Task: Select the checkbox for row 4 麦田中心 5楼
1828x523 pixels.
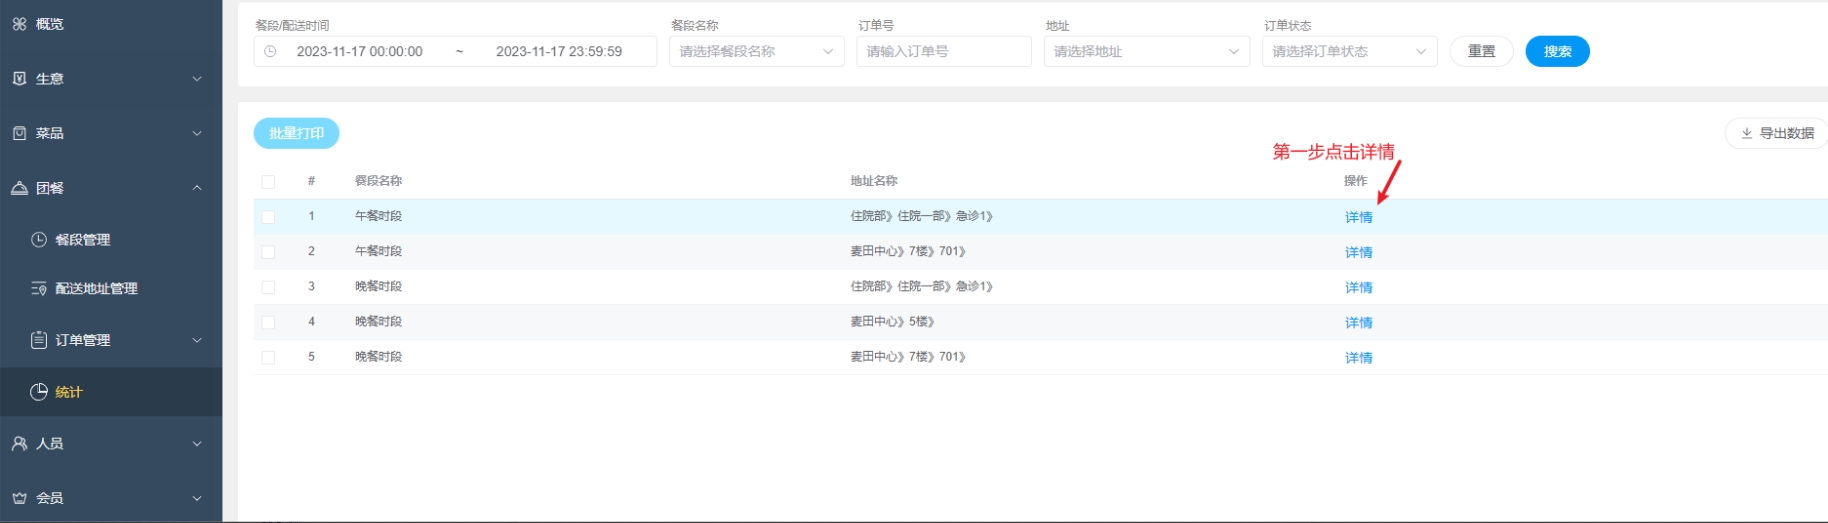Action: (x=268, y=322)
